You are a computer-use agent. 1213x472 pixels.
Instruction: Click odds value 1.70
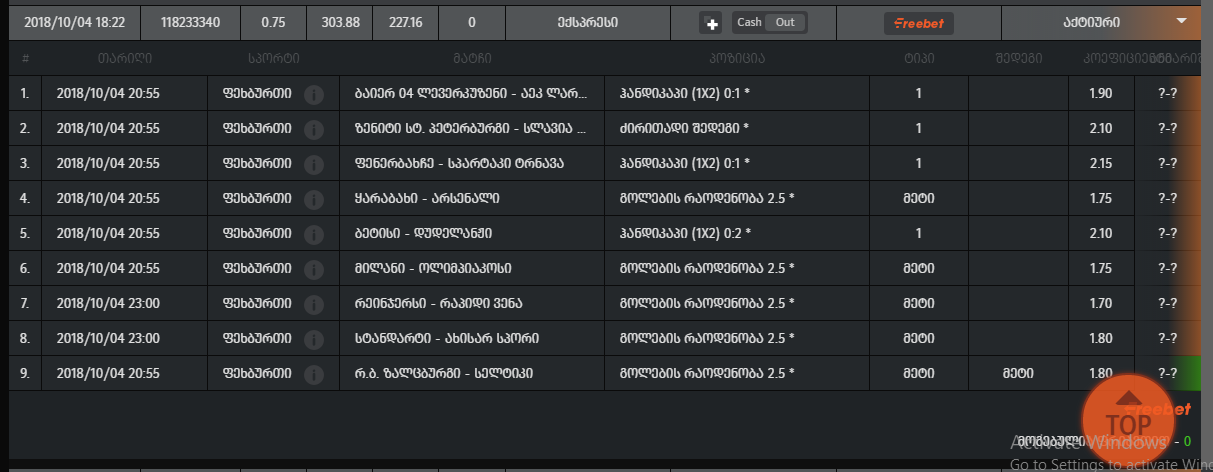[1100, 302]
